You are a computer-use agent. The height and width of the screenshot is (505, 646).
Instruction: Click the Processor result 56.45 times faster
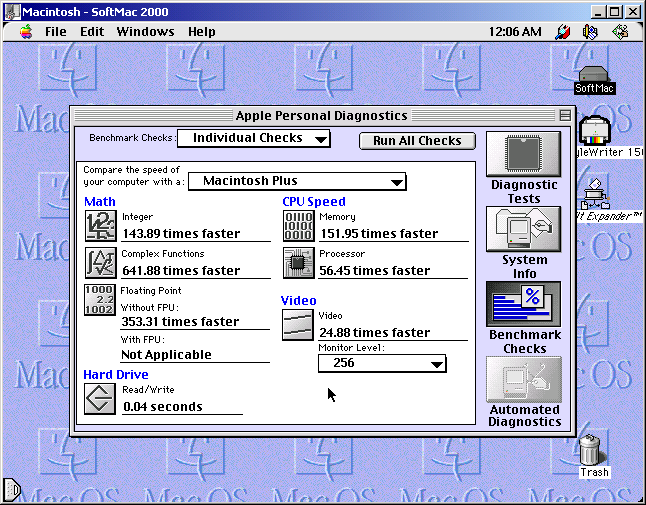pos(374,271)
